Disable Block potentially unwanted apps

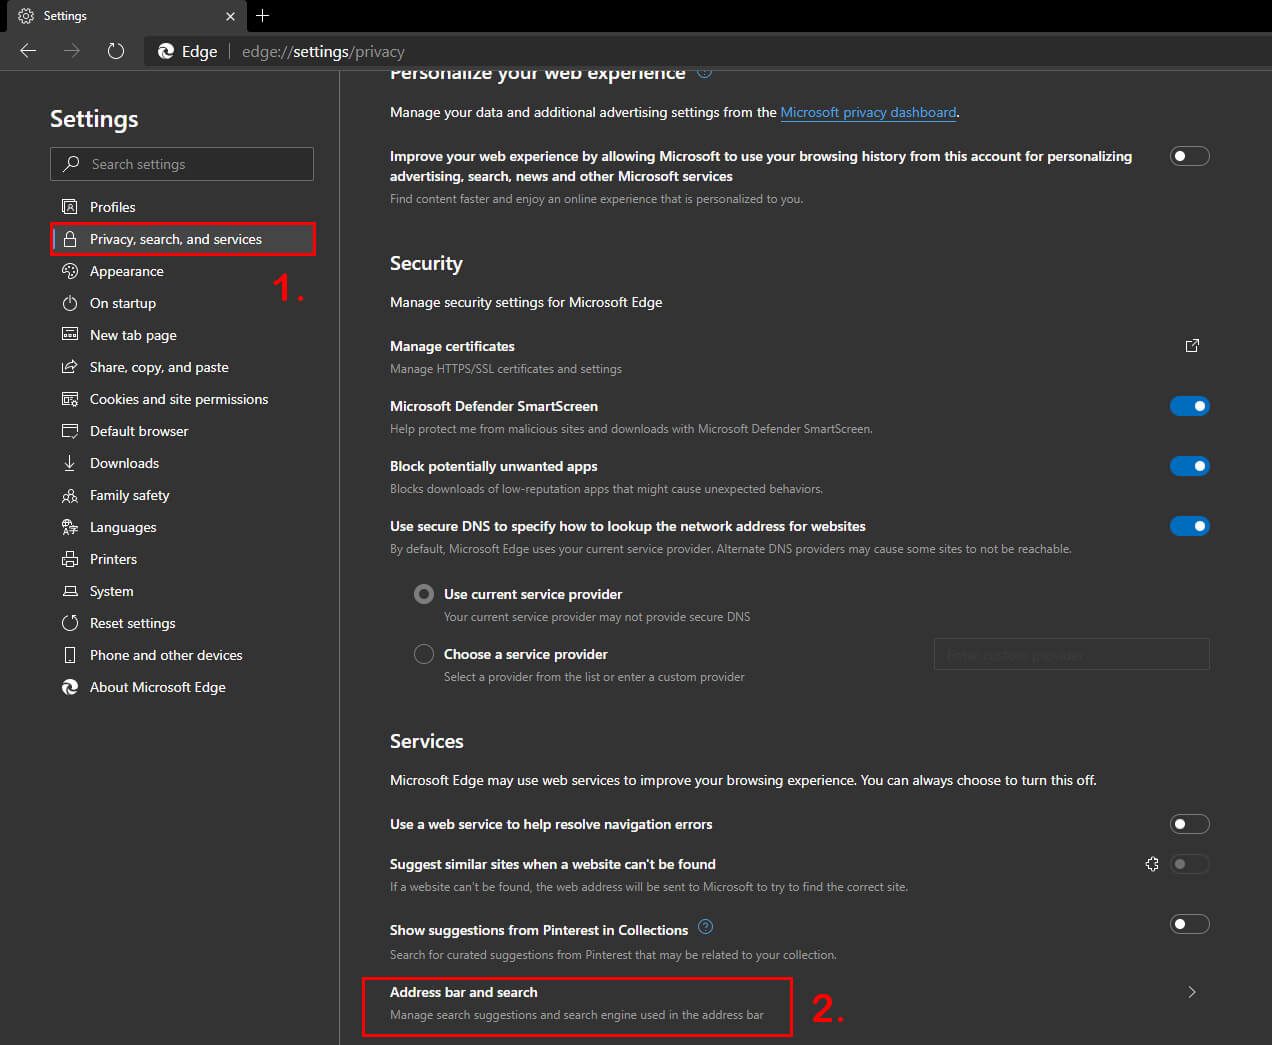tap(1190, 466)
